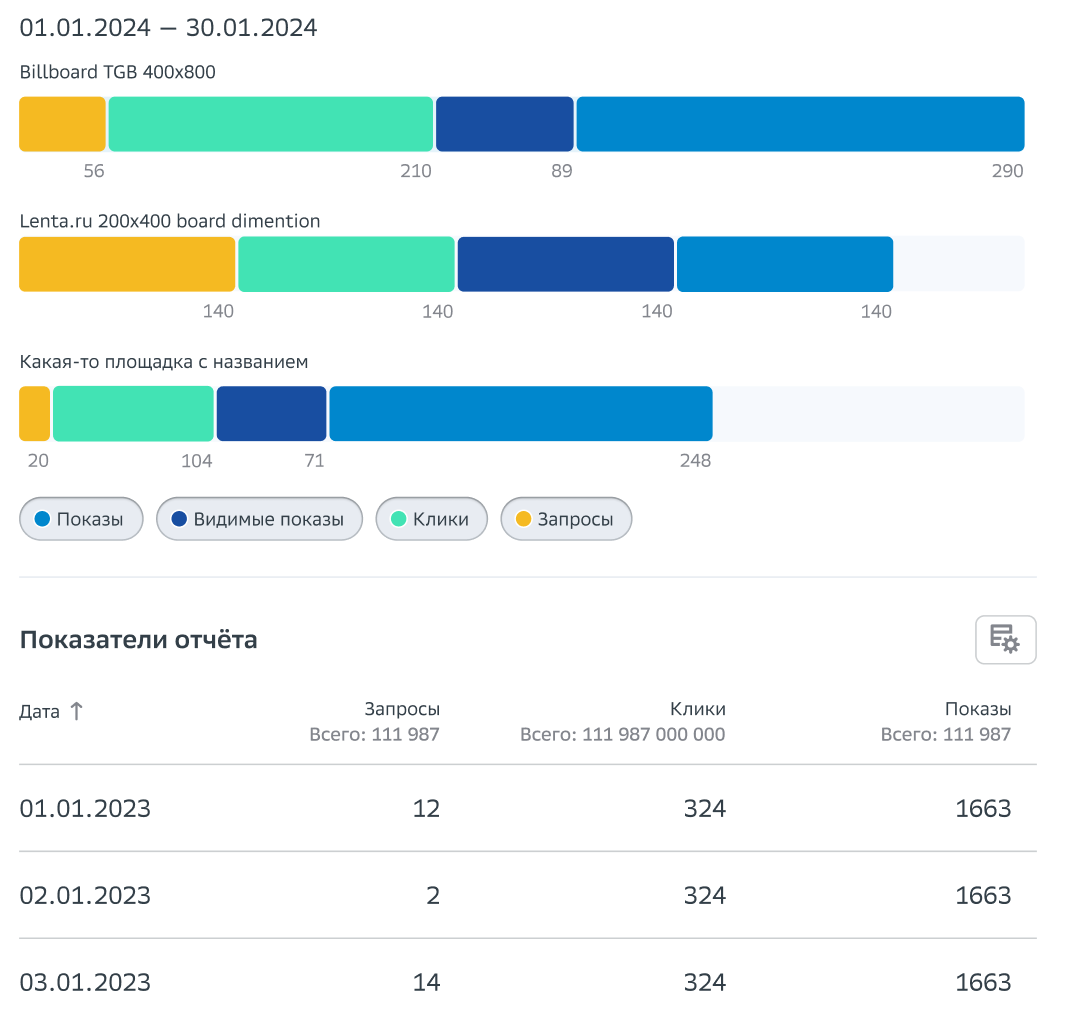The height and width of the screenshot is (1011, 1068).
Task: Select the 01.01.2023 table row
Action: [x=527, y=808]
